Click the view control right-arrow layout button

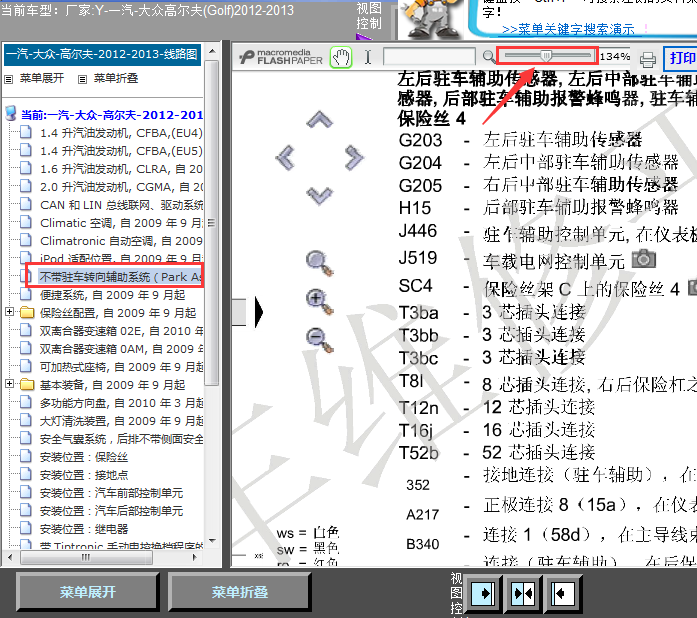tap(483, 594)
